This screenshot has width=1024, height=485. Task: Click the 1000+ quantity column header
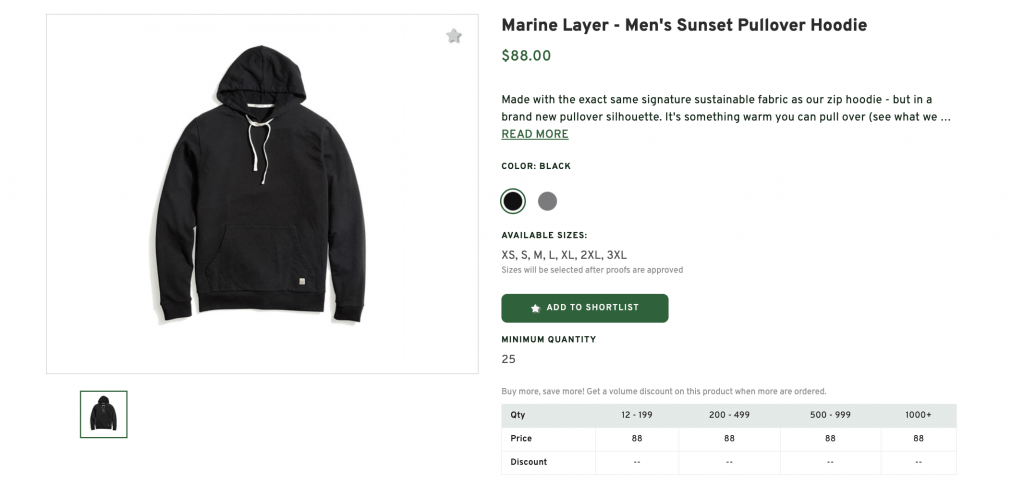pyautogui.click(x=918, y=415)
